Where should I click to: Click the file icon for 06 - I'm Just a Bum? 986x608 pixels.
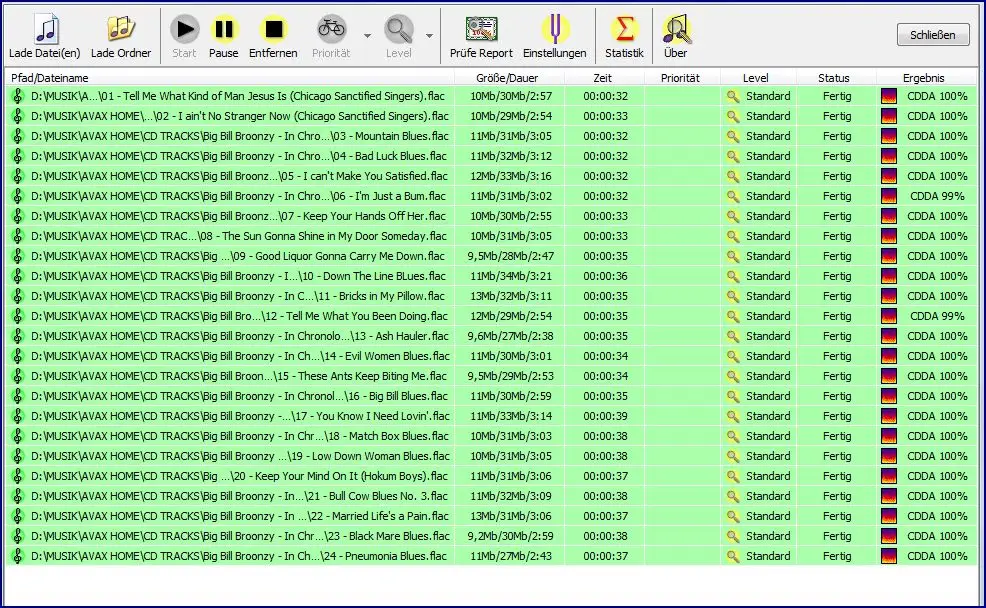(18, 196)
